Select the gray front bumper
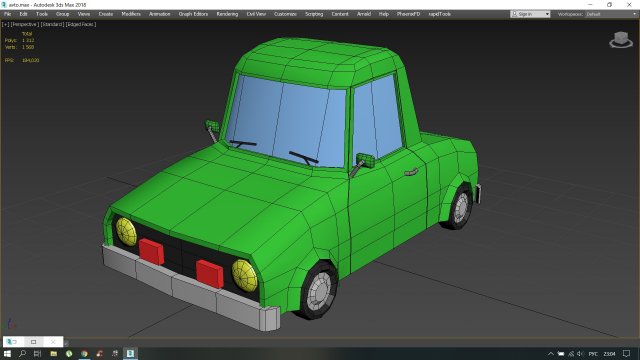Viewport: 640px width, 360px height. 190,288
